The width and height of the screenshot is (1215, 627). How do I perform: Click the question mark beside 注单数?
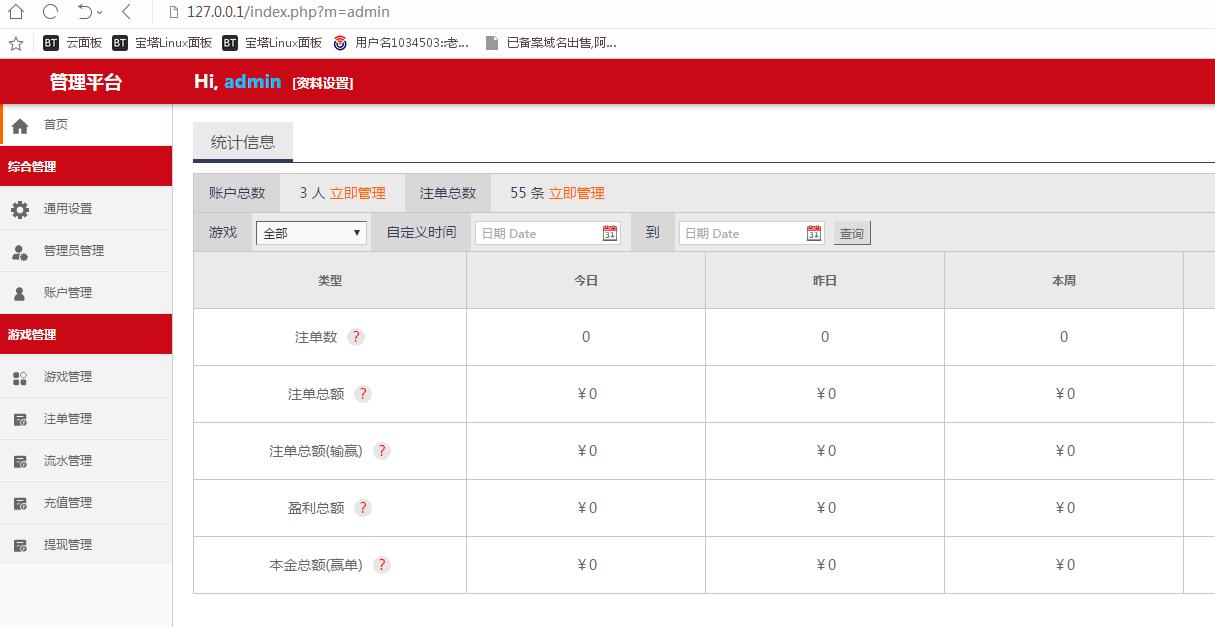pyautogui.click(x=356, y=337)
